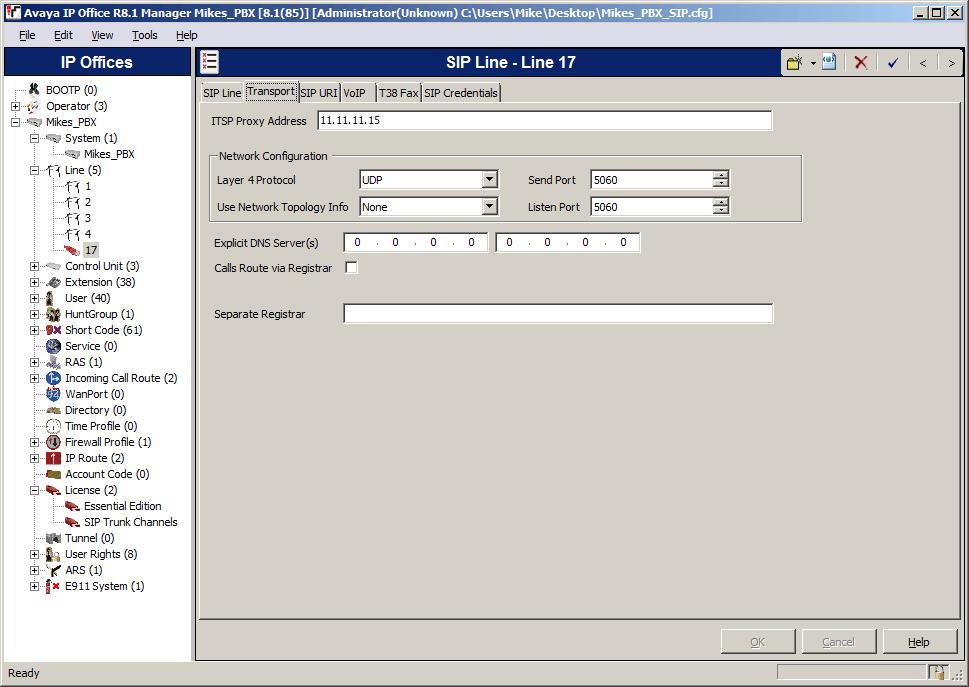Screen dimensions: 969x687
Task: Collapse the Line (5) node
Action: [x=35, y=171]
